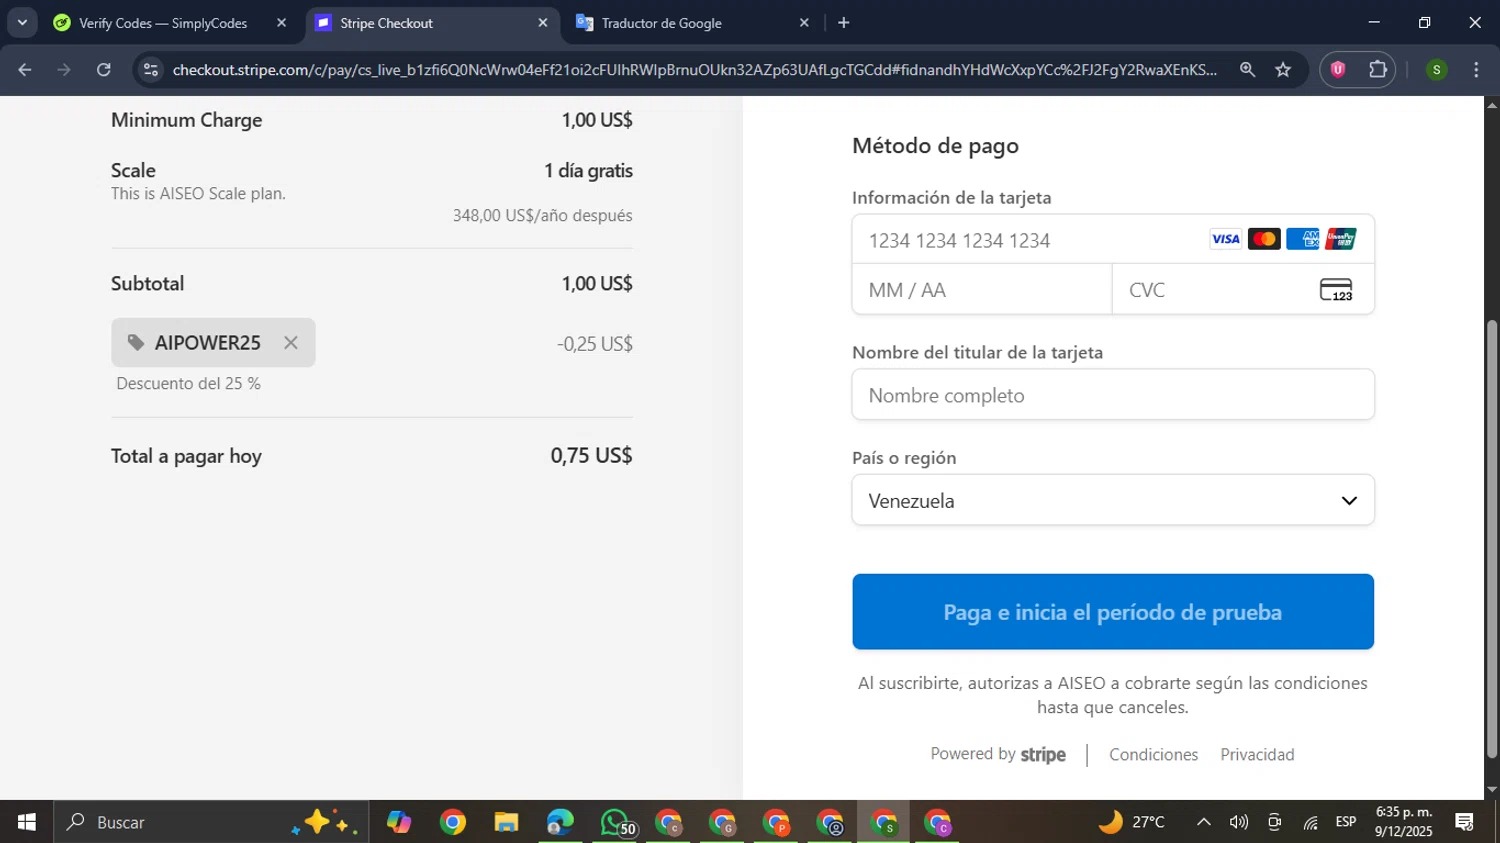Click the Total a pagar hoy amount 0,75 US$
The image size is (1500, 843).
coord(591,456)
